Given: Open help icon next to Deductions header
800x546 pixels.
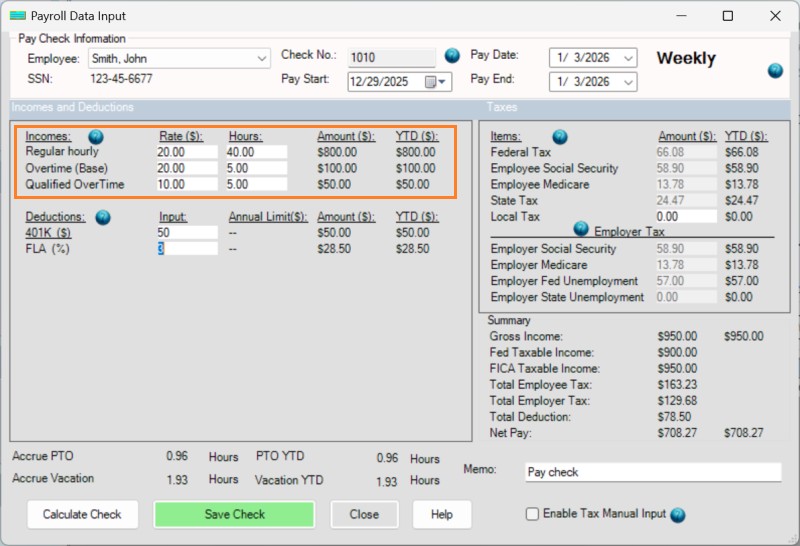Looking at the screenshot, I should click(x=103, y=217).
